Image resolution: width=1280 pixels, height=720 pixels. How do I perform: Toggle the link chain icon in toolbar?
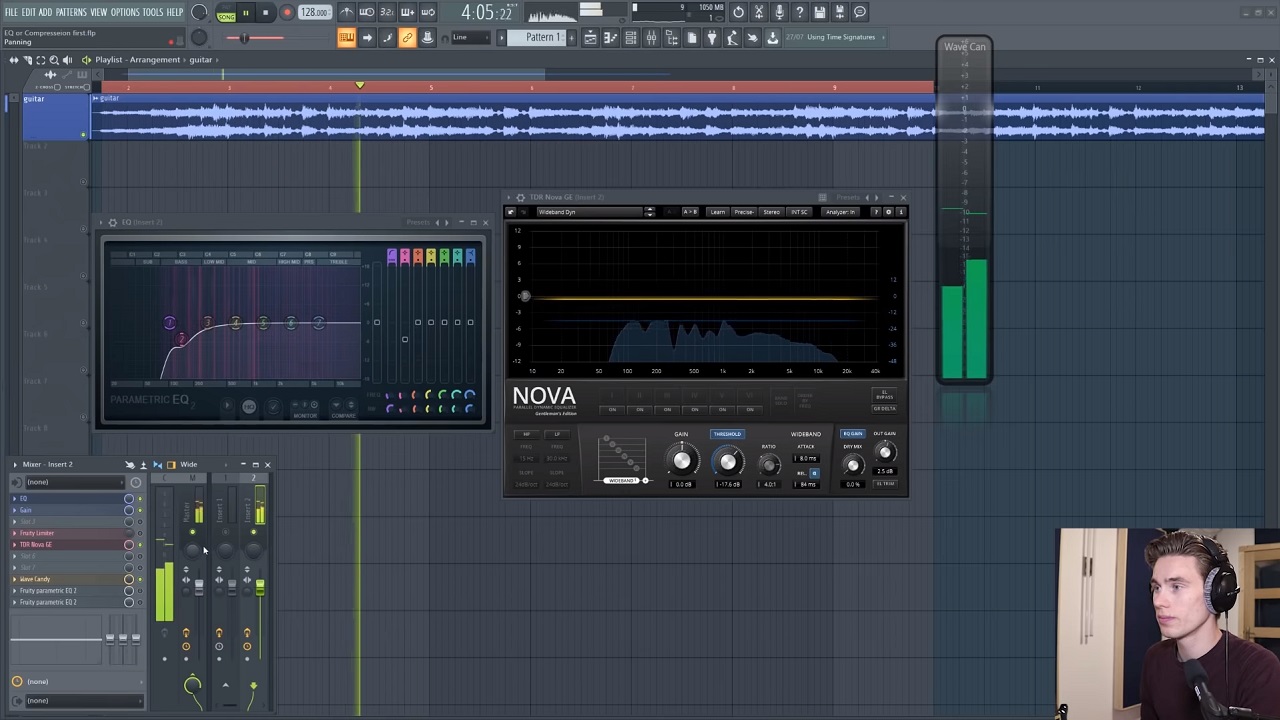pos(407,38)
